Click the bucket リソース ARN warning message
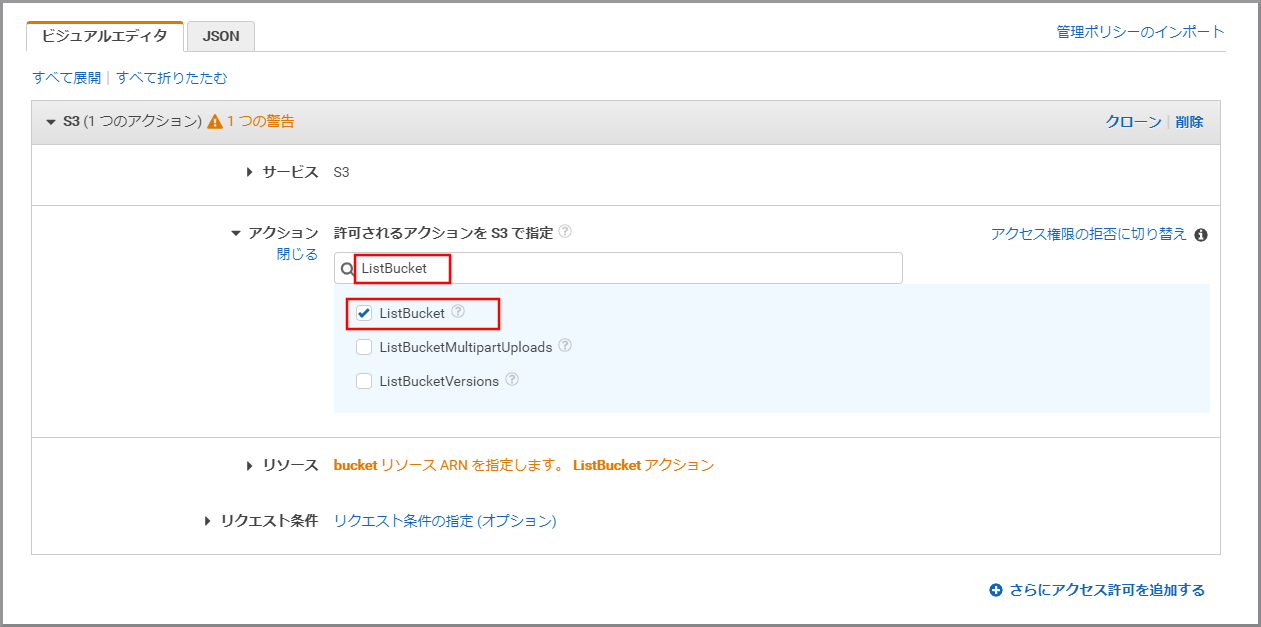Viewport: 1261px width, 627px height. [524, 465]
